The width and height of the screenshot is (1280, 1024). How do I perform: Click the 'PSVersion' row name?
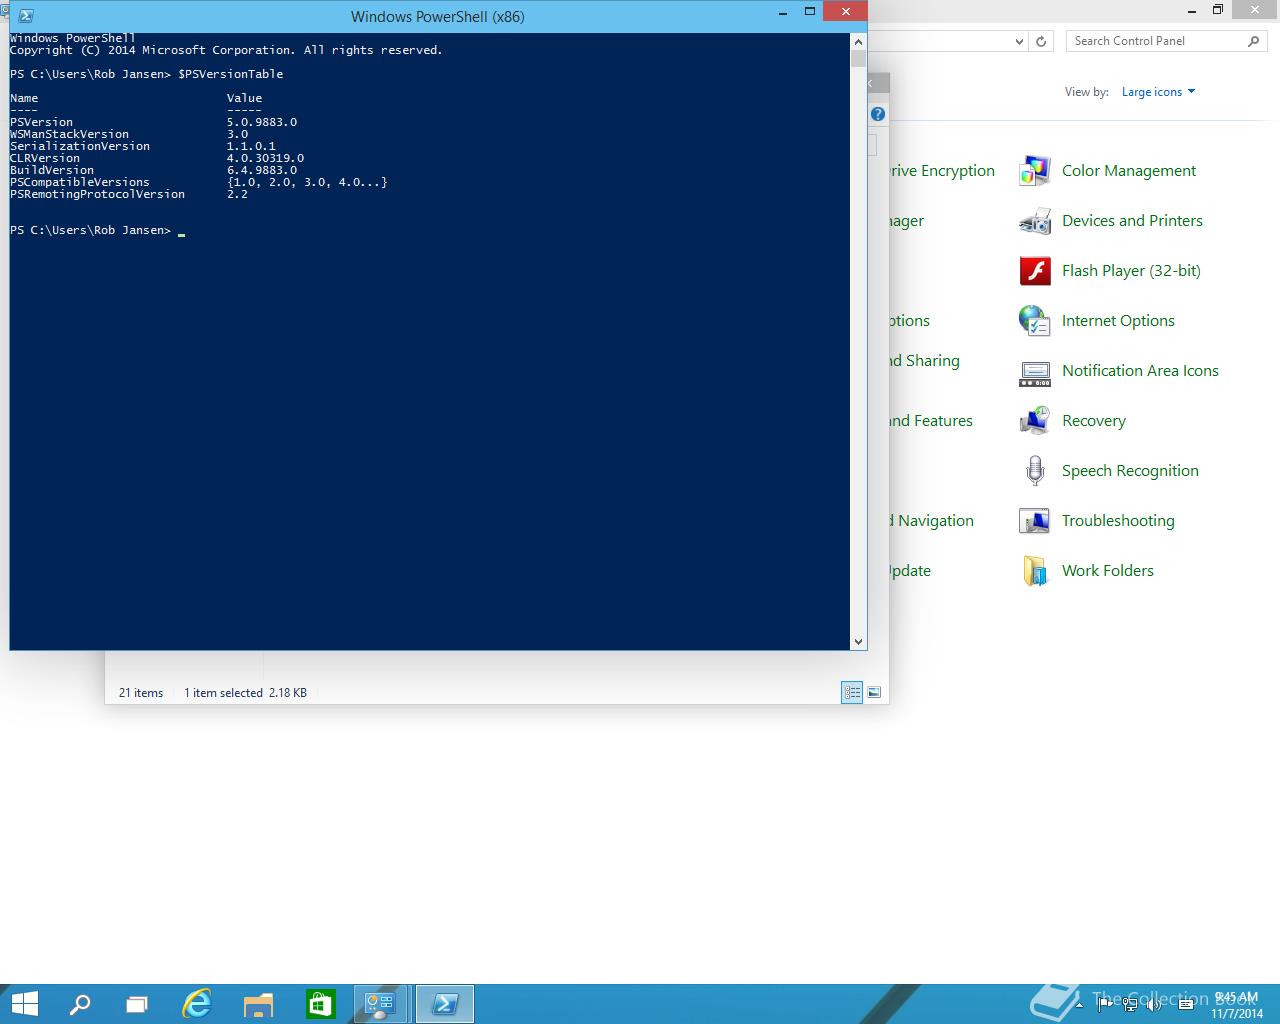coord(41,122)
